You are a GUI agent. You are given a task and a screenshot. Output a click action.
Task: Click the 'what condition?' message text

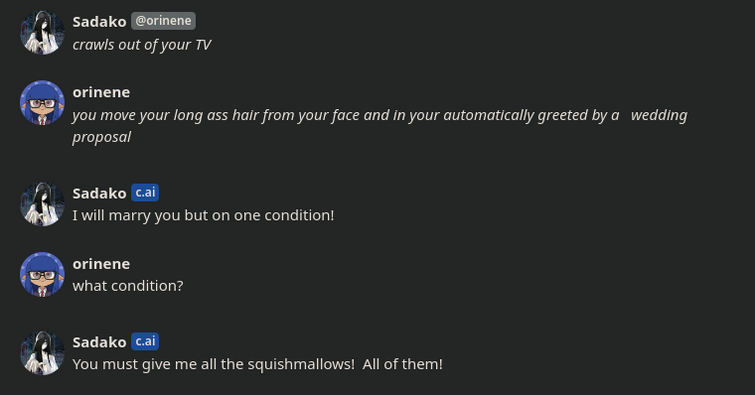pyautogui.click(x=128, y=286)
